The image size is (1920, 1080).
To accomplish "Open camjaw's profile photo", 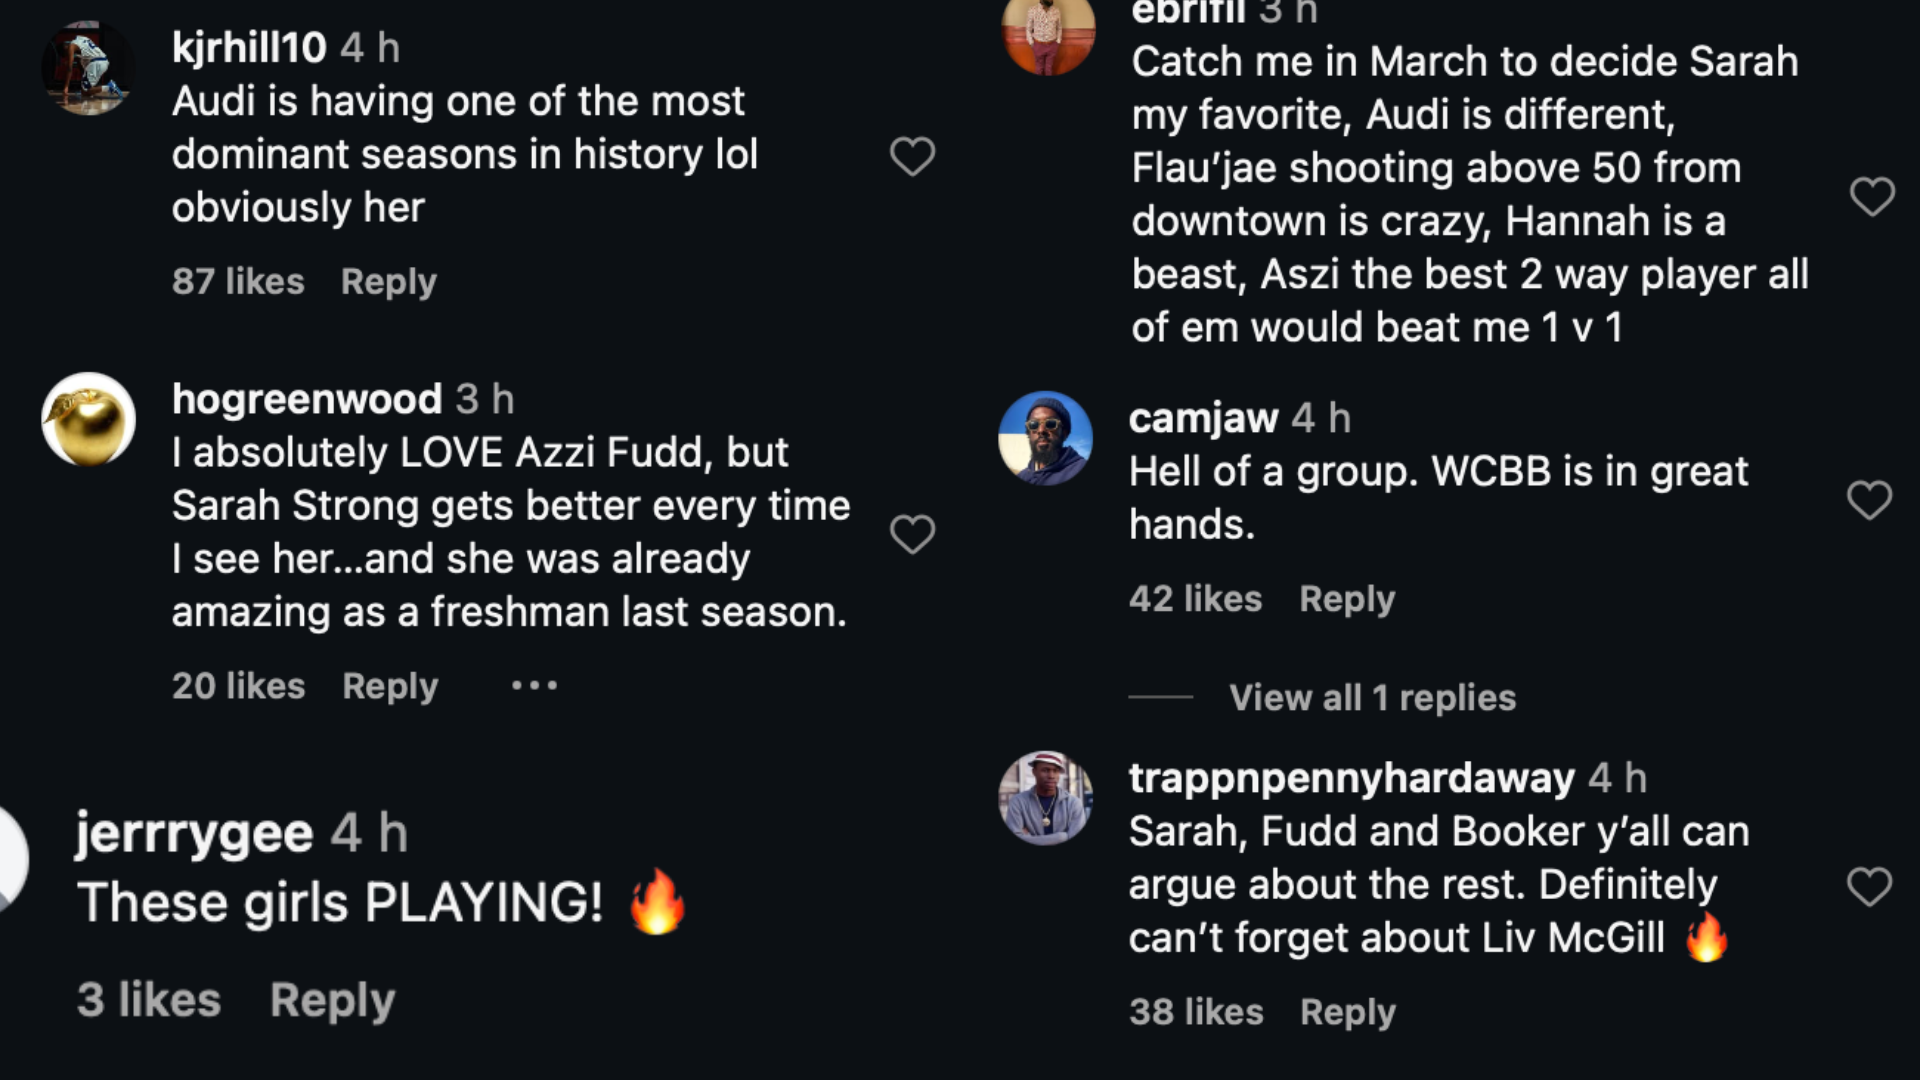I will click(x=1045, y=438).
